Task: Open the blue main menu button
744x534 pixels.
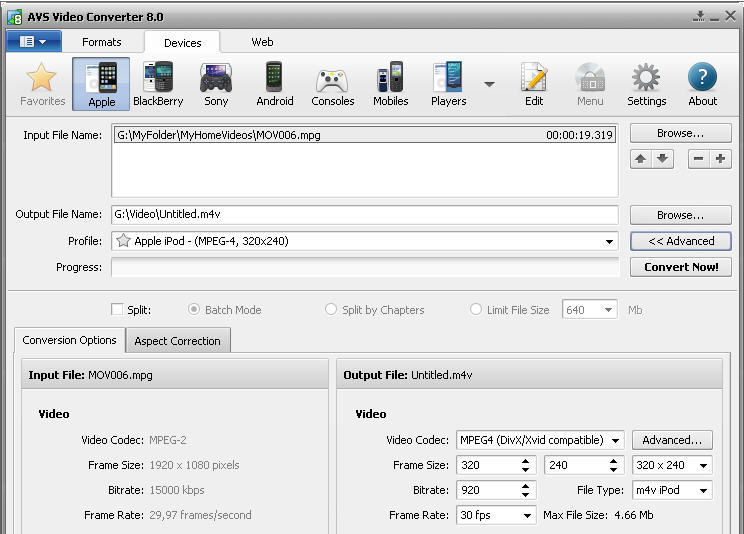Action: click(34, 42)
